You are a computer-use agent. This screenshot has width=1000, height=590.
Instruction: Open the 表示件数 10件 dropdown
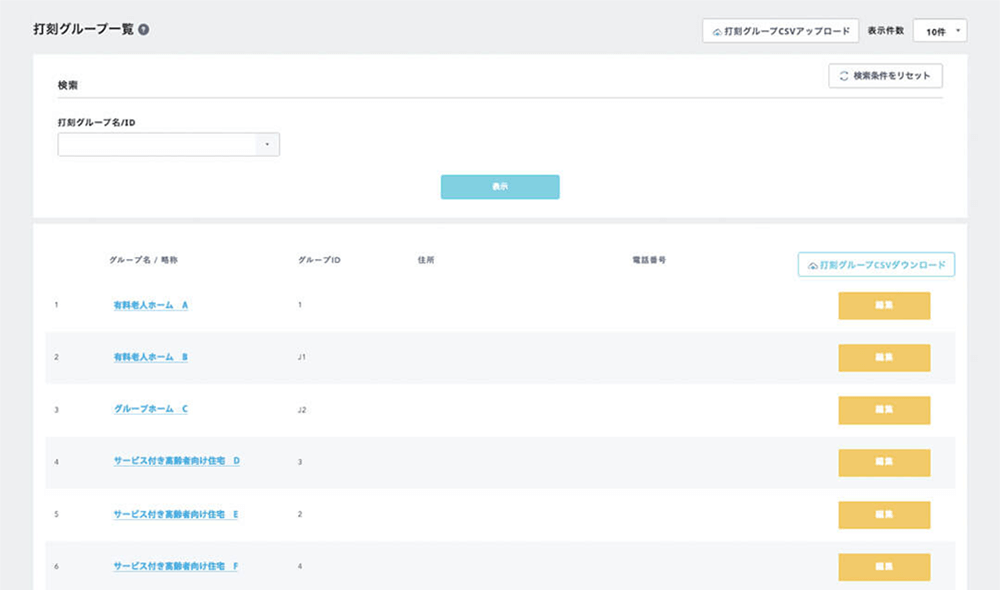940,31
